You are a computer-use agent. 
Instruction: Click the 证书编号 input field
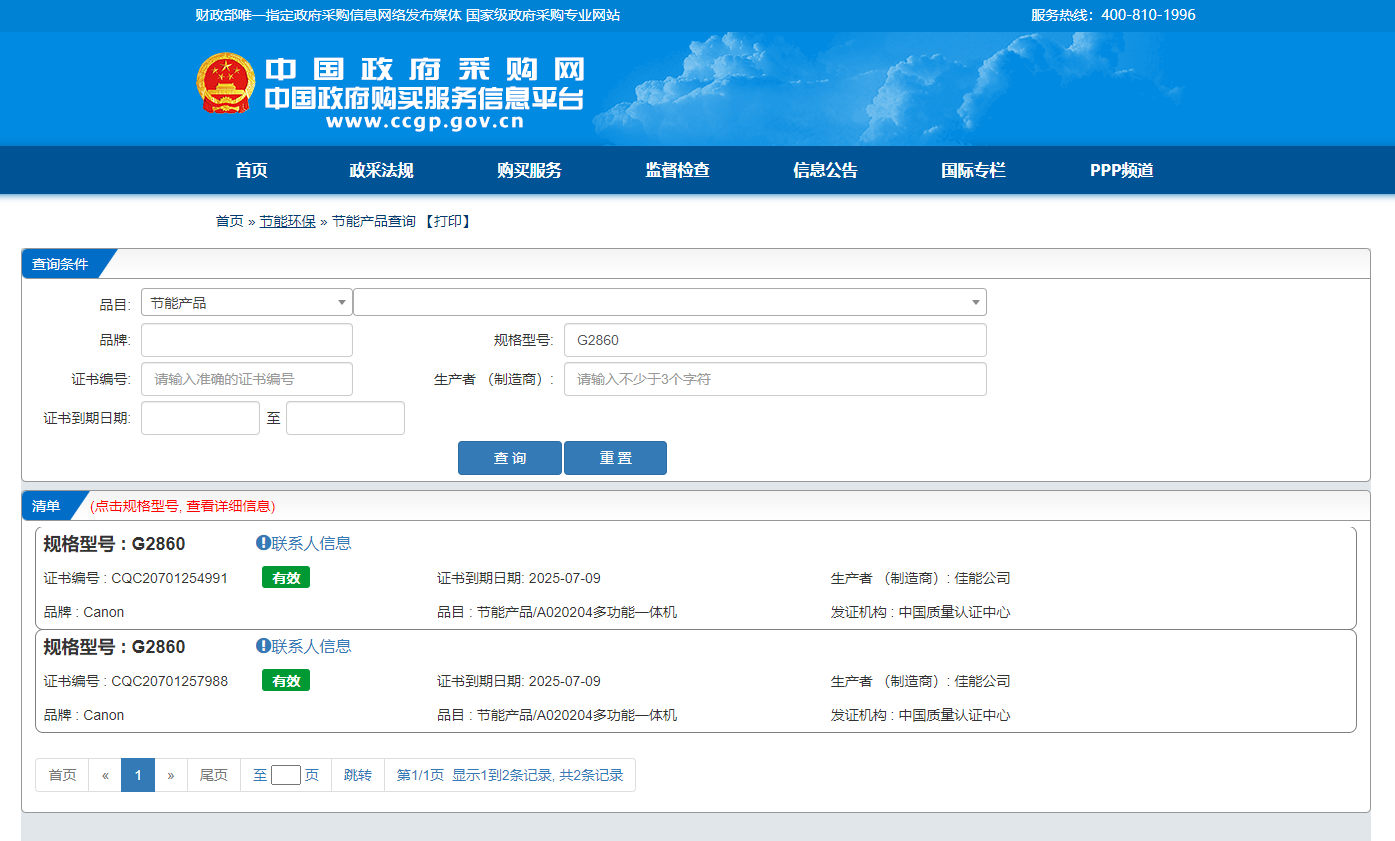click(246, 379)
